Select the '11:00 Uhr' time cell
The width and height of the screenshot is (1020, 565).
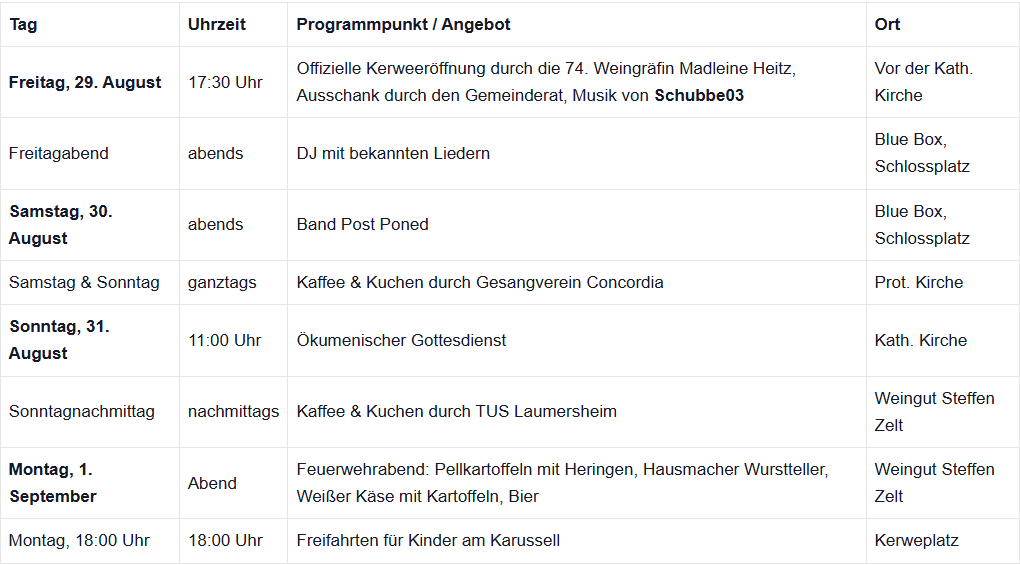[225, 340]
